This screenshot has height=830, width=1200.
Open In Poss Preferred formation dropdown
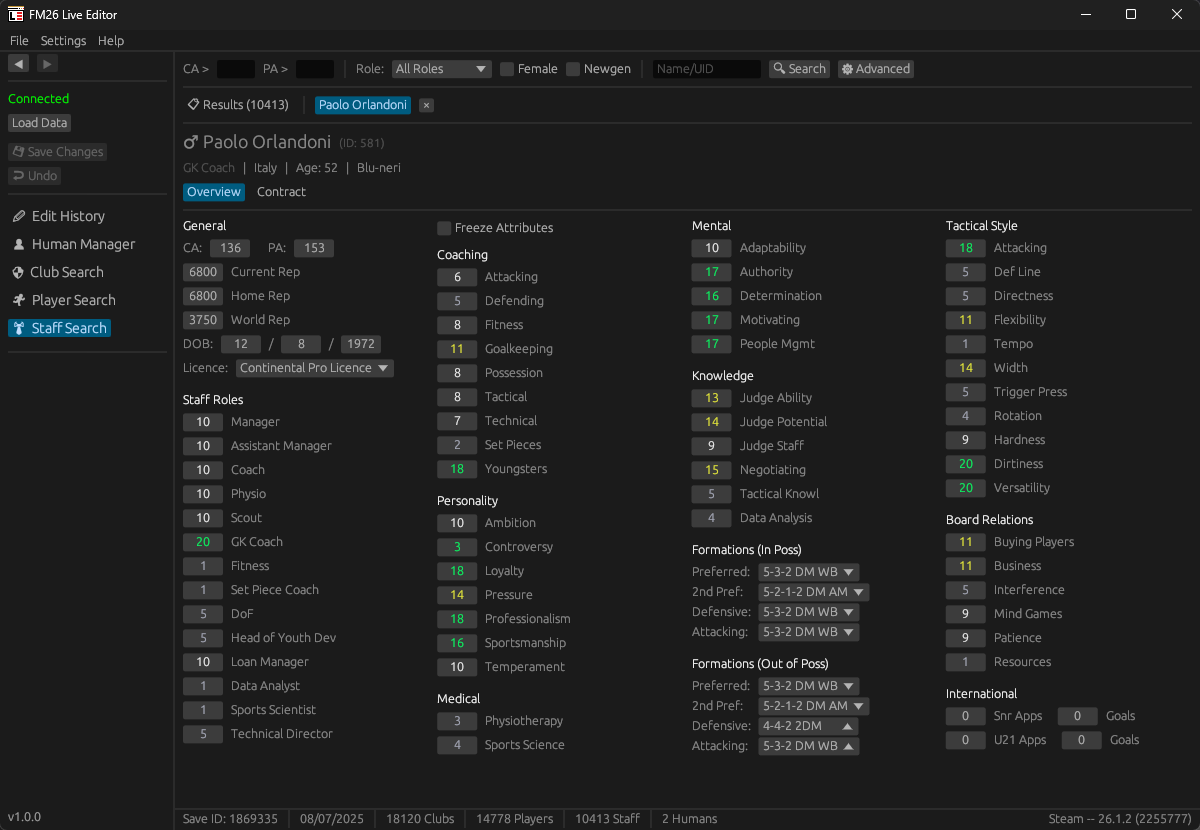pyautogui.click(x=808, y=572)
